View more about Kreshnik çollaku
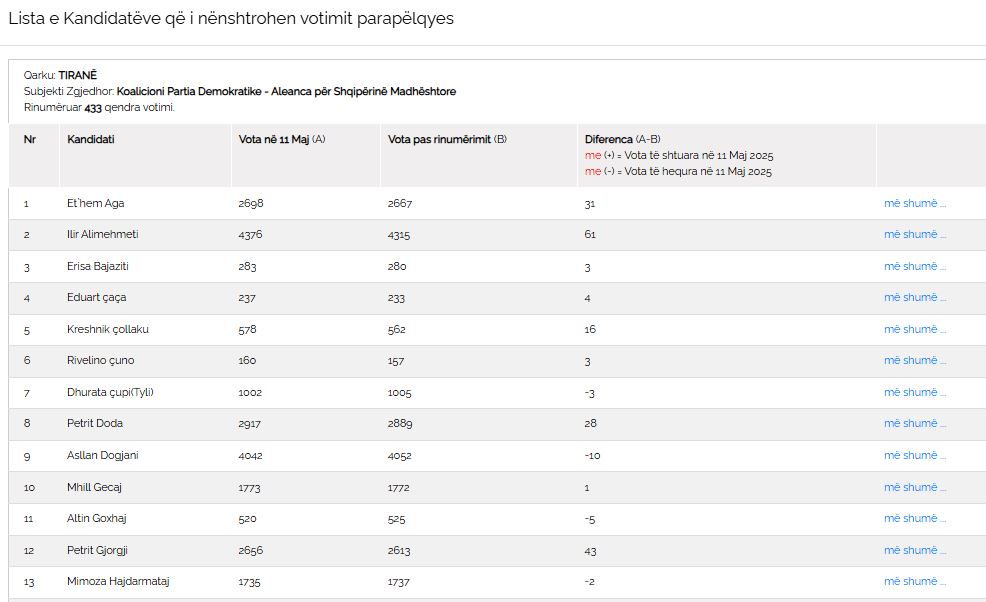This screenshot has width=986, height=602. 914,329
